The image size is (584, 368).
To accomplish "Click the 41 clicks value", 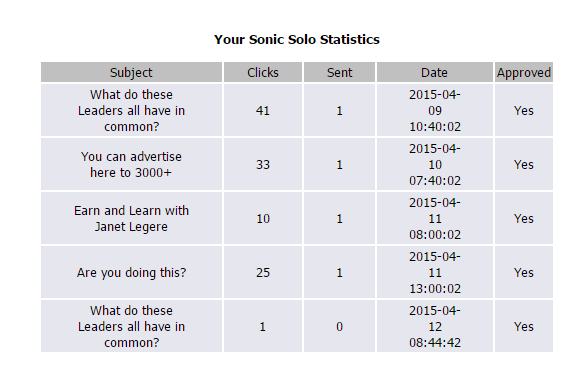I will [263, 111].
